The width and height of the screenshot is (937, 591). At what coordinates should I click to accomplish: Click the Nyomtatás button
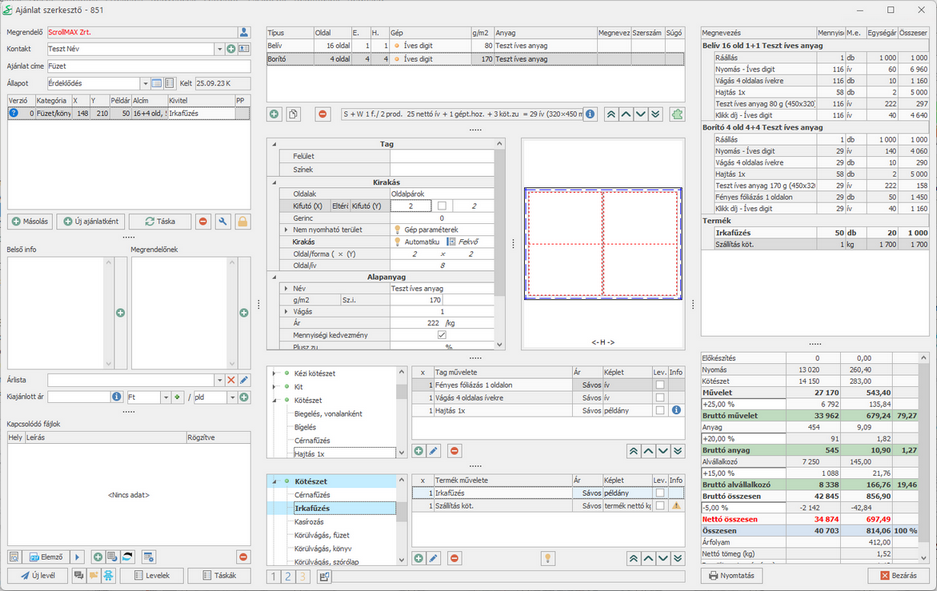[731, 575]
